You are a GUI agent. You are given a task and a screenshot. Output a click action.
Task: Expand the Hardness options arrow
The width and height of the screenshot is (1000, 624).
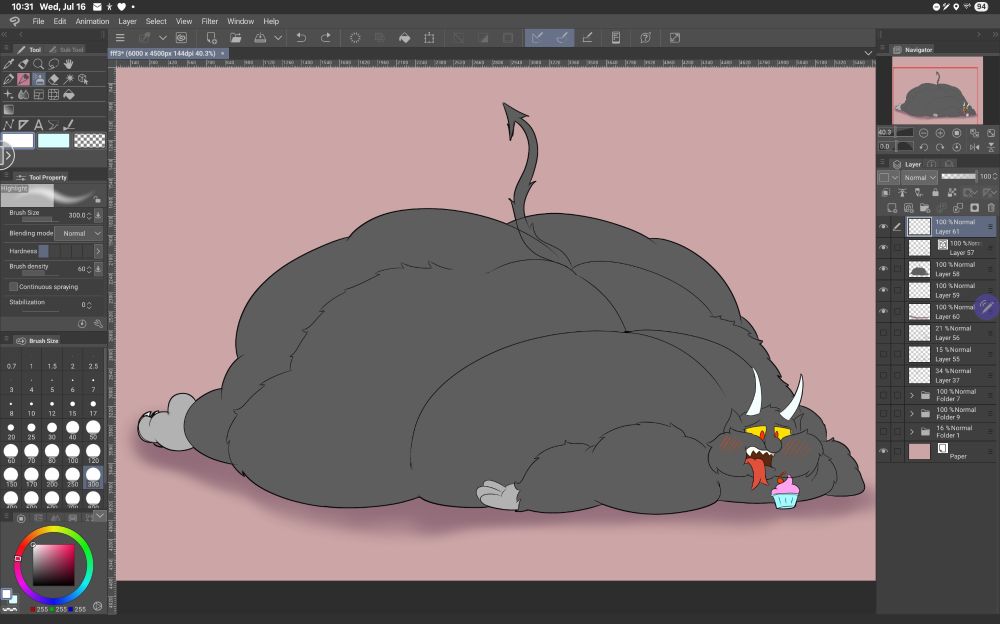coord(98,251)
